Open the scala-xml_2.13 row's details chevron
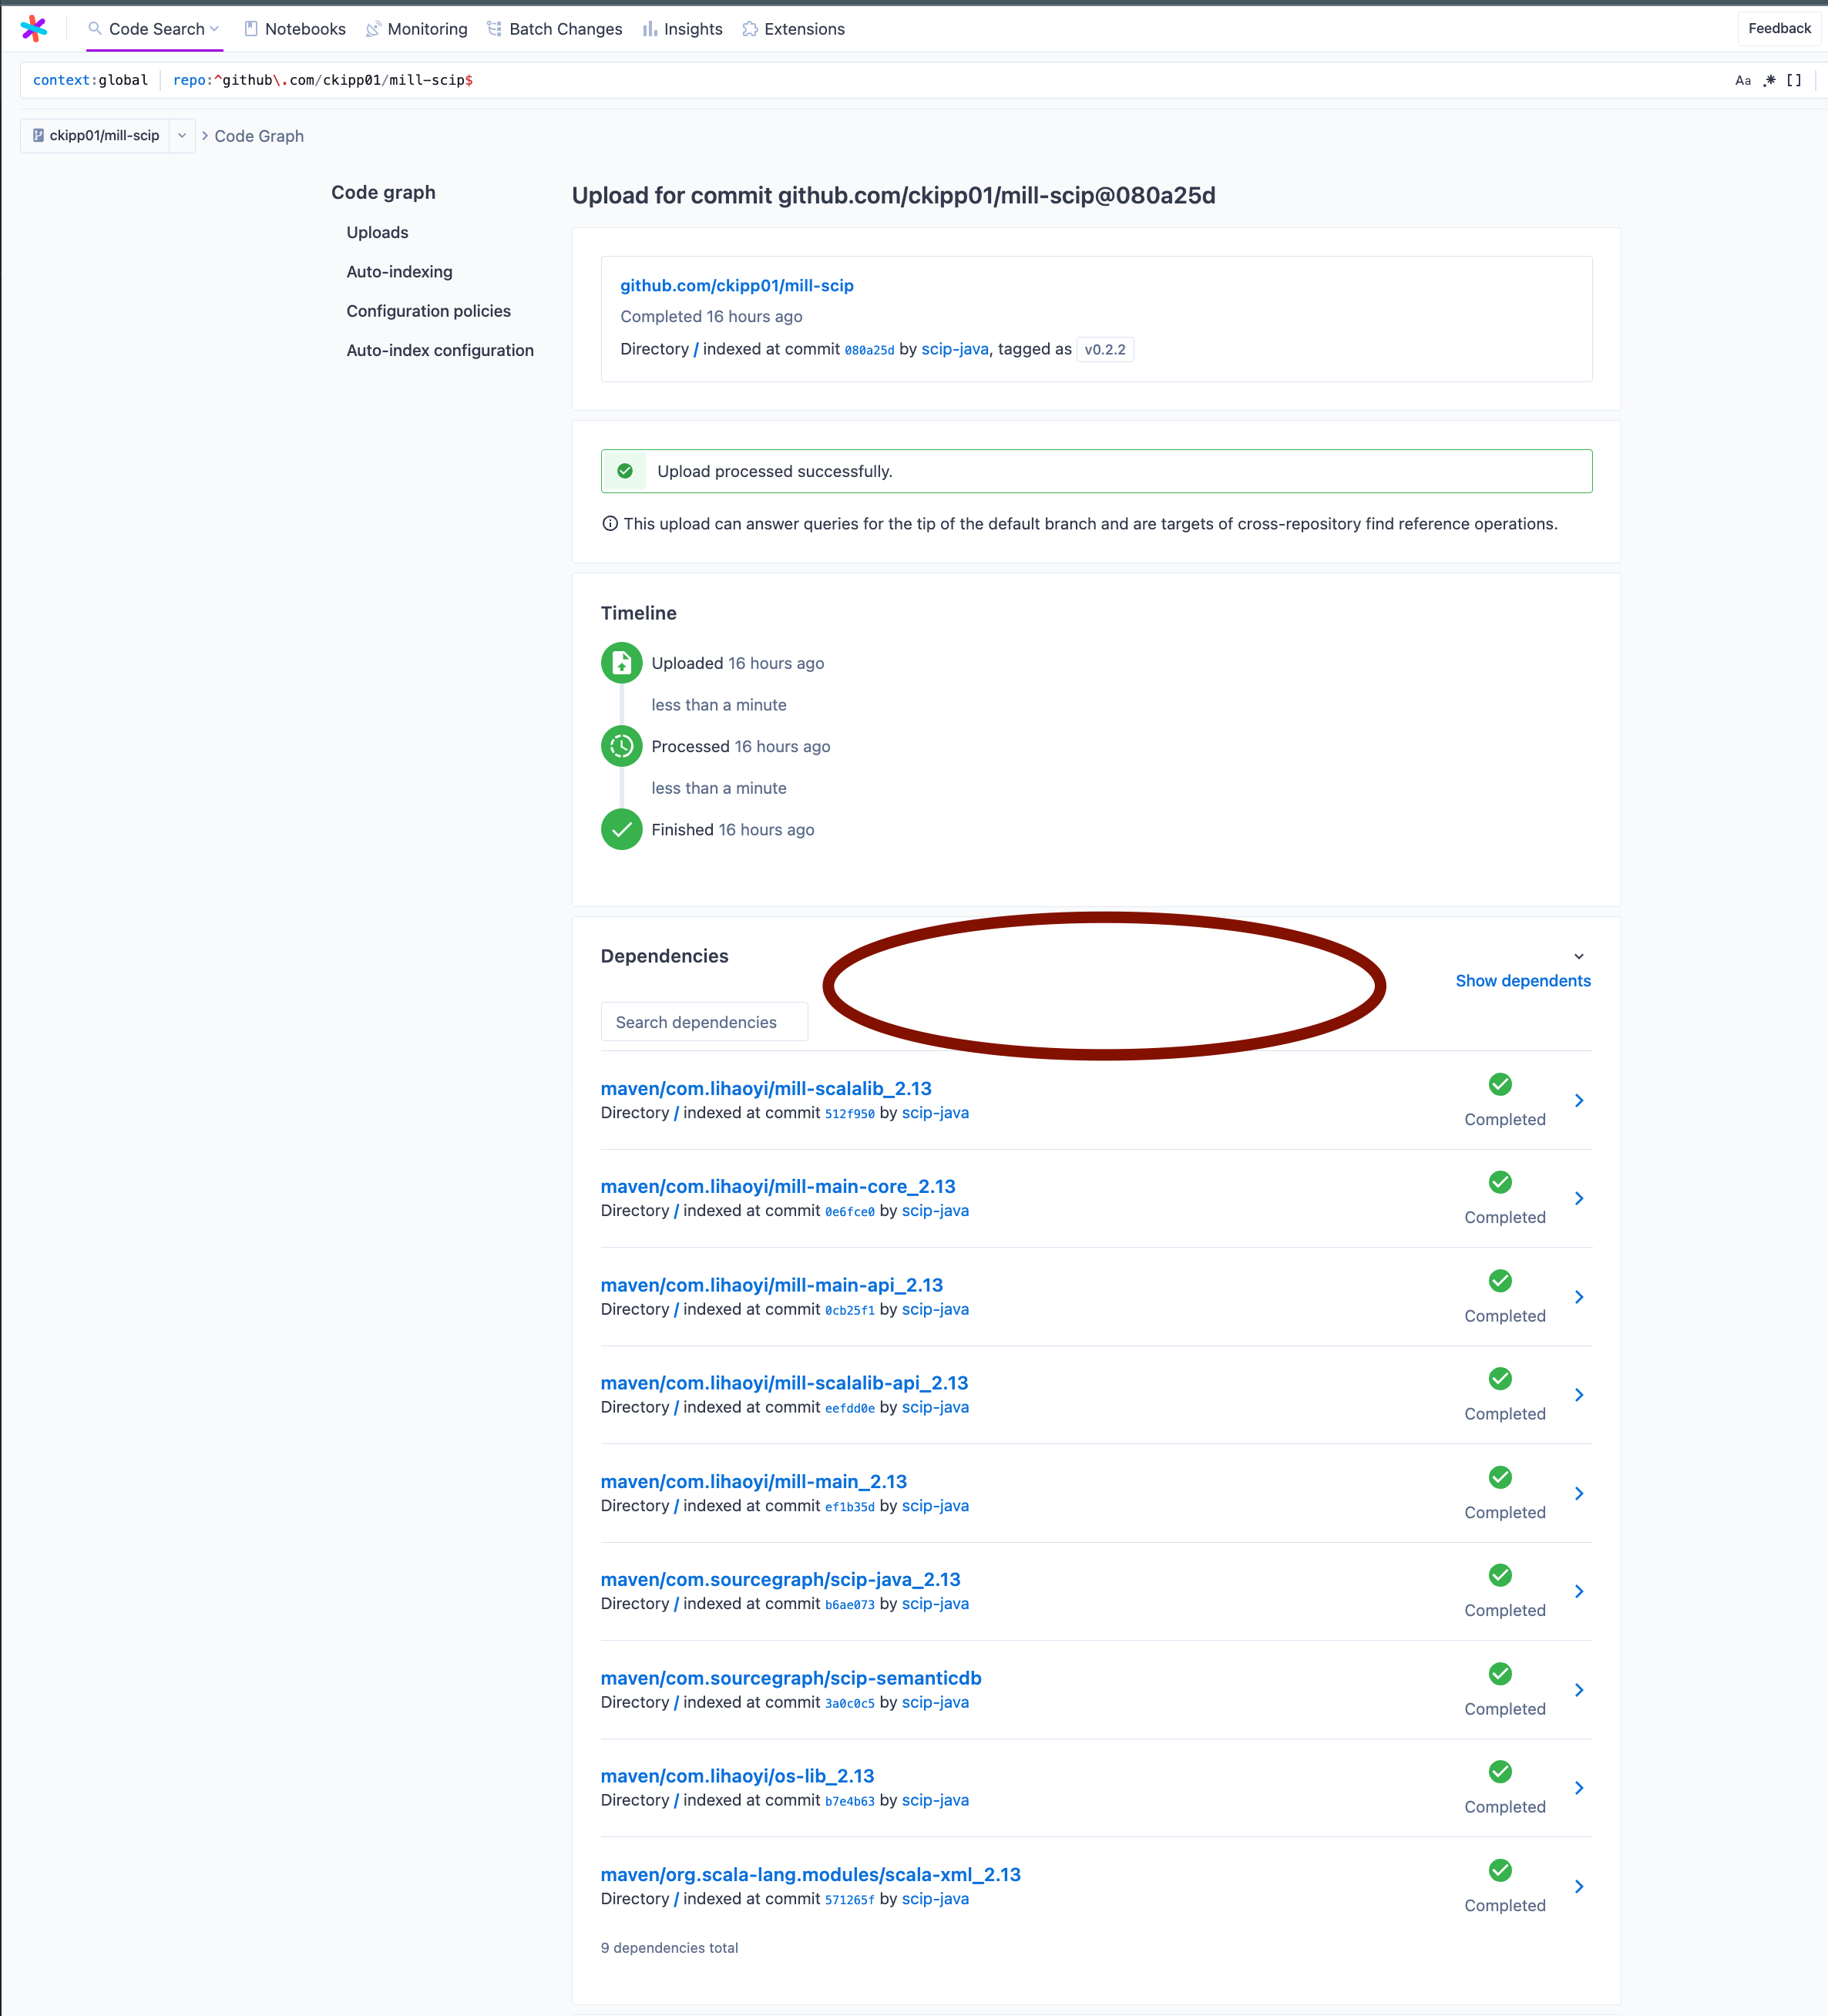 pyautogui.click(x=1578, y=1886)
